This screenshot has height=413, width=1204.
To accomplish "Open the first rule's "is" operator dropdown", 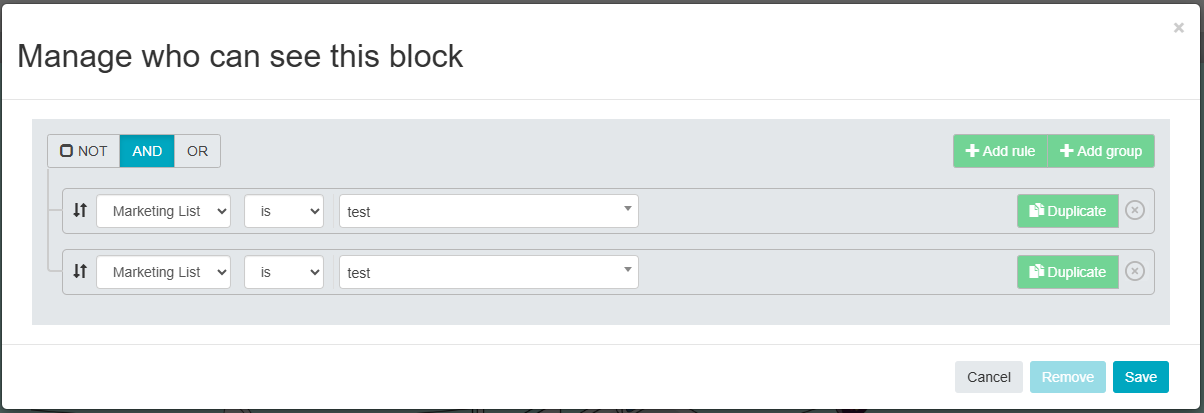I will [x=284, y=211].
